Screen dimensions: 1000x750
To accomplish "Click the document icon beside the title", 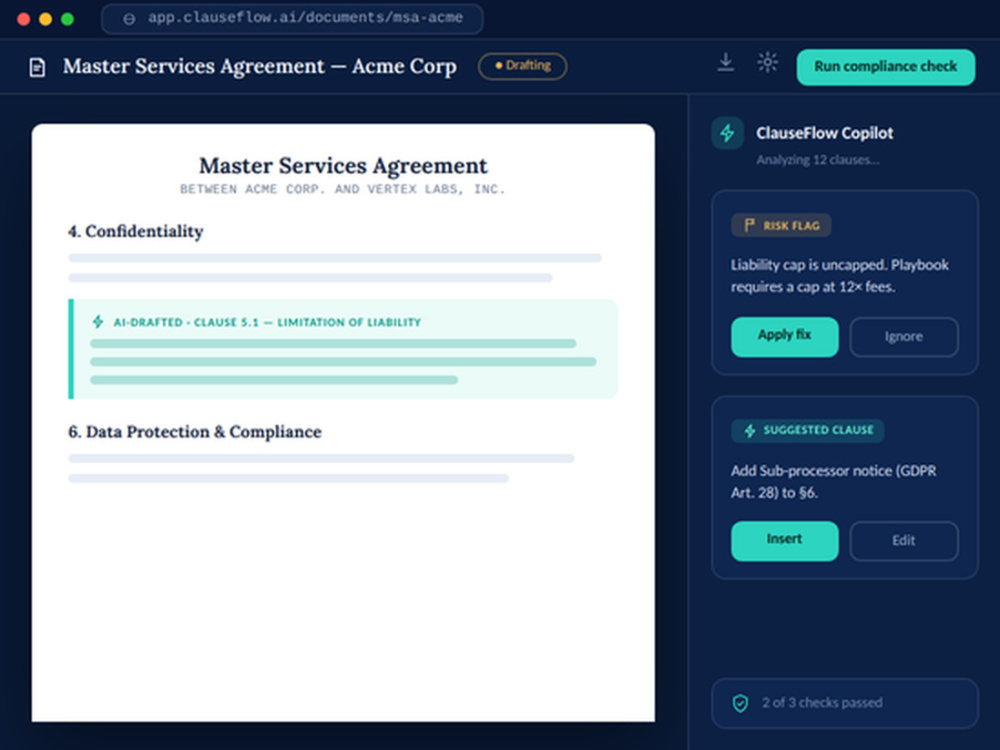I will [38, 67].
